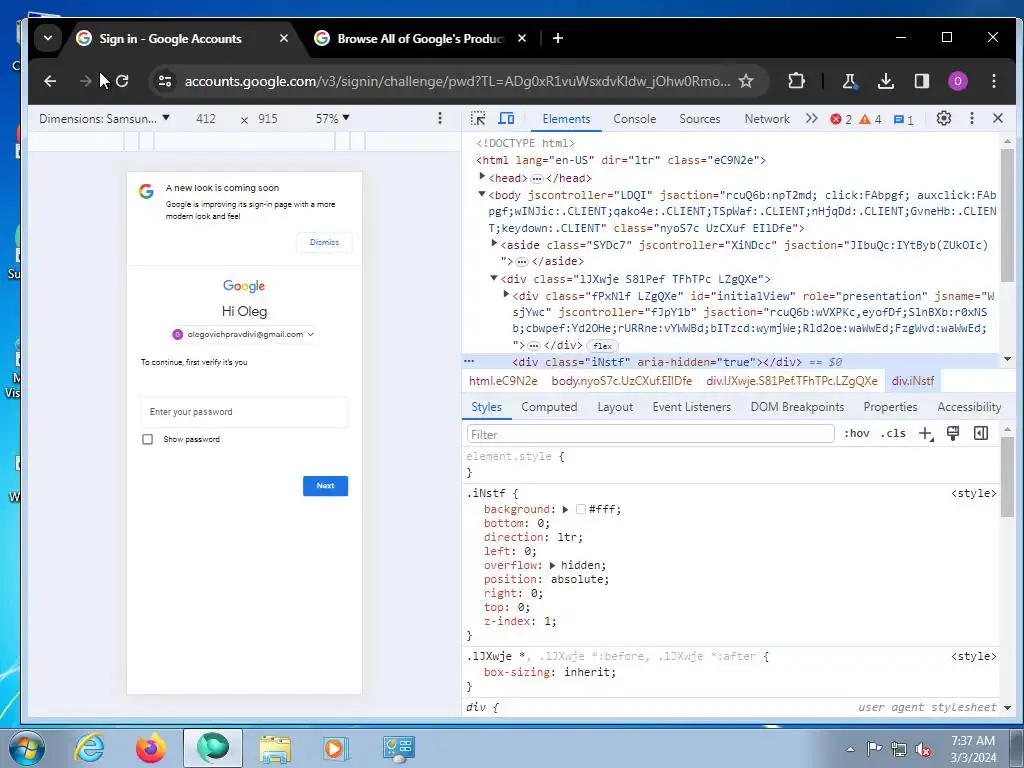Switch to the Computed pane
1024x768 pixels.
549,407
